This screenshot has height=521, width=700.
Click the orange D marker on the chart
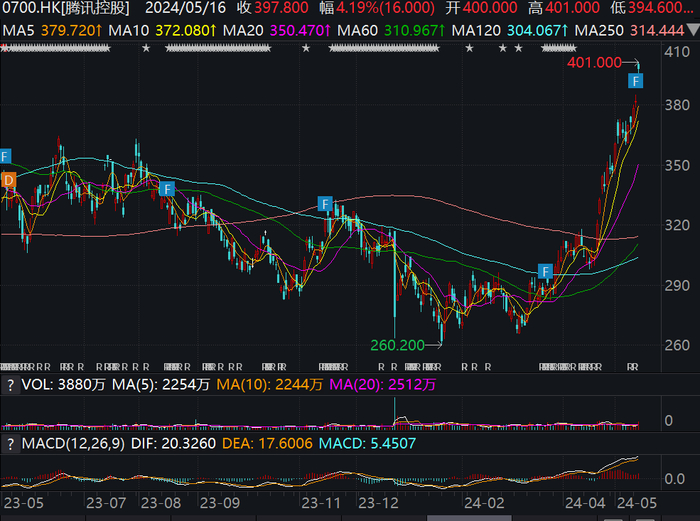(x=8, y=180)
